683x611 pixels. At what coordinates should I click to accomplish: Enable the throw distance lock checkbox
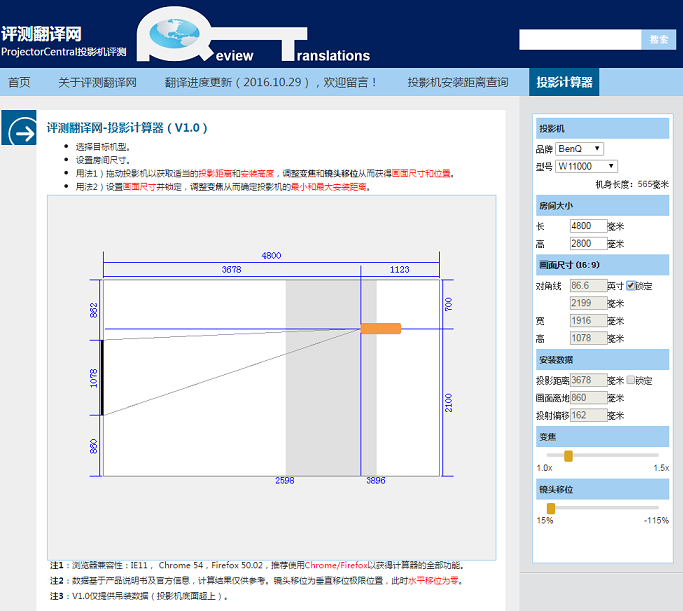(631, 380)
